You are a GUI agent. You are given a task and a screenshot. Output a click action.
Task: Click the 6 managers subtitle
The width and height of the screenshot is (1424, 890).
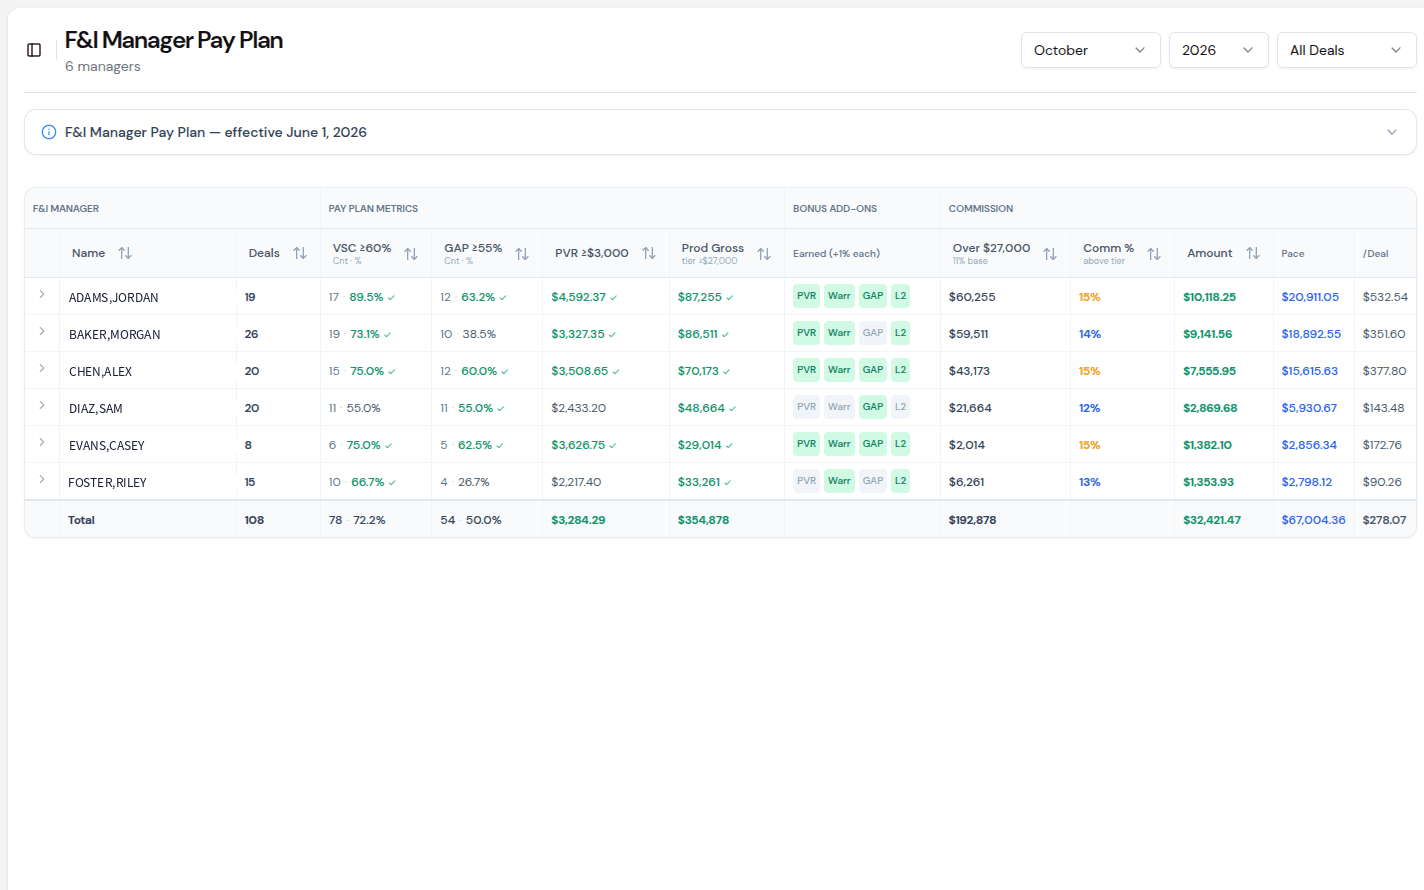pyautogui.click(x=103, y=67)
